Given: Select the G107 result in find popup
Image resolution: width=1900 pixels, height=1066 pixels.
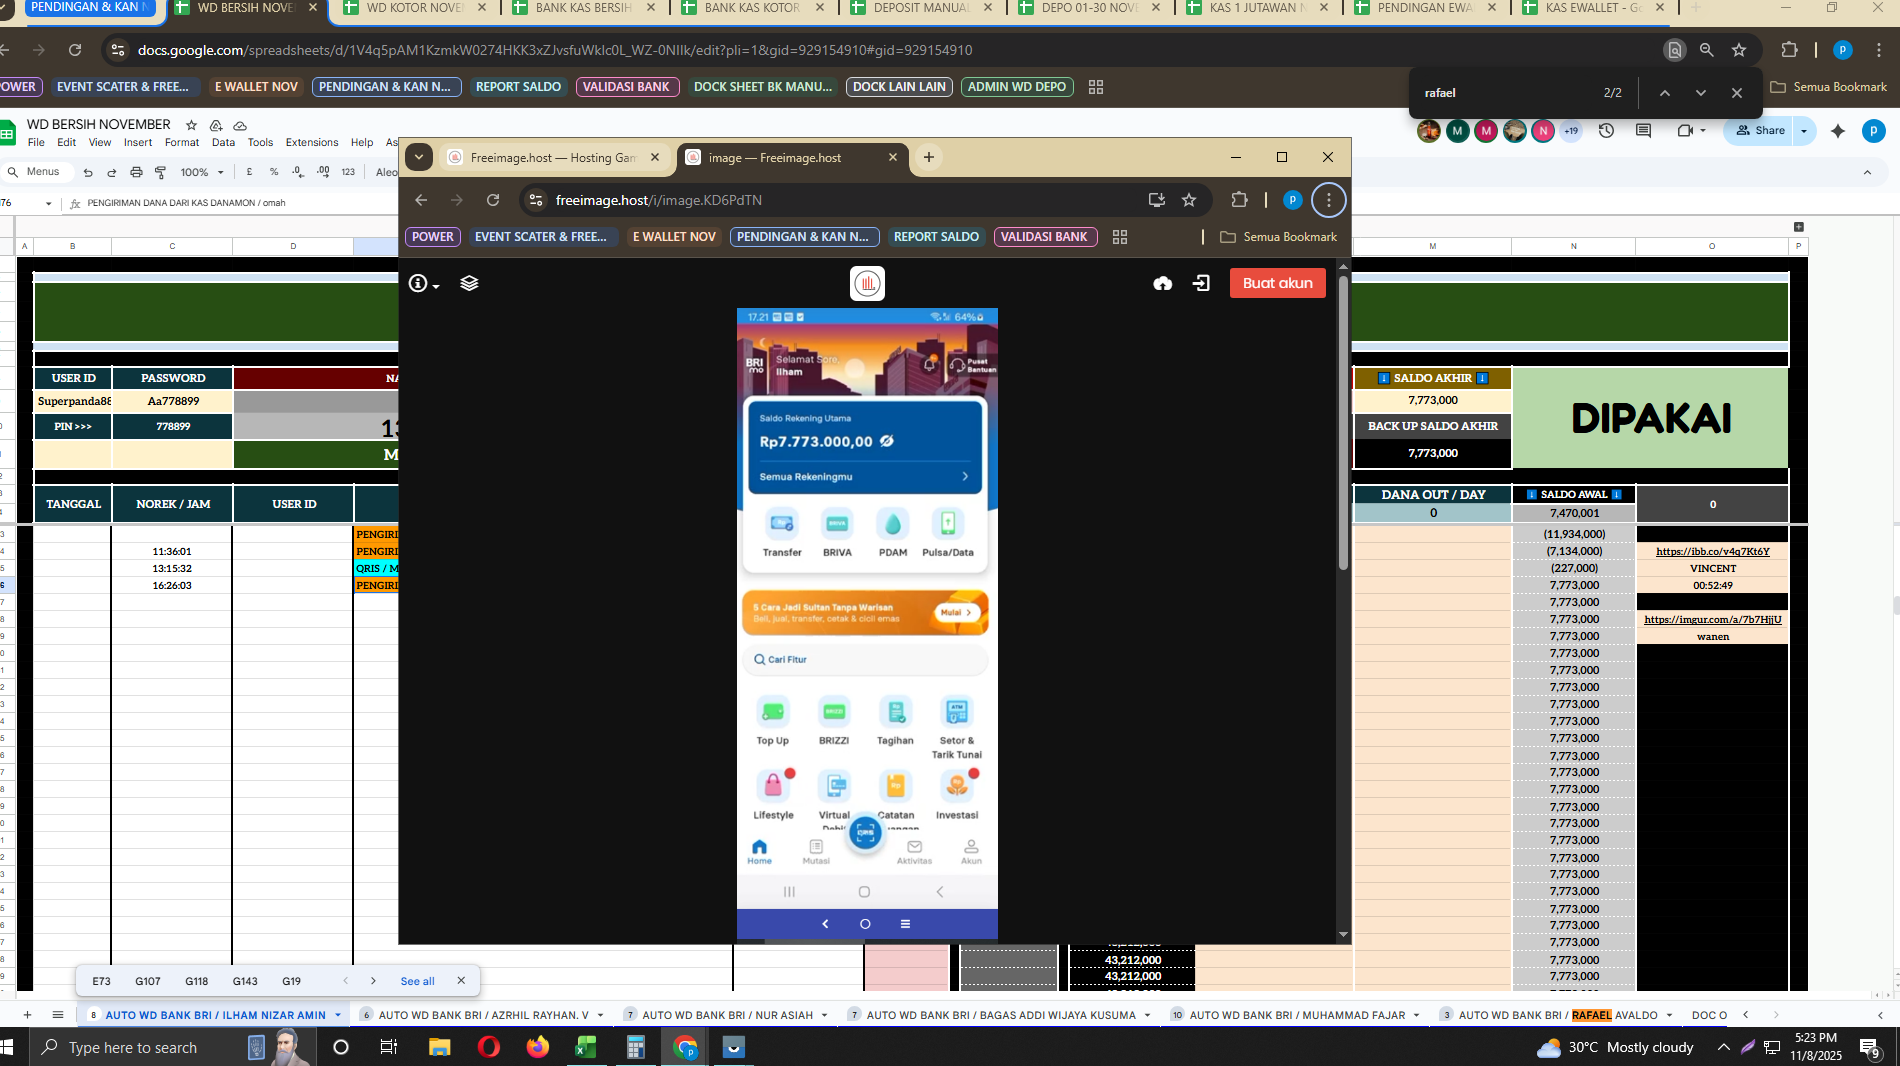Looking at the screenshot, I should [x=148, y=981].
